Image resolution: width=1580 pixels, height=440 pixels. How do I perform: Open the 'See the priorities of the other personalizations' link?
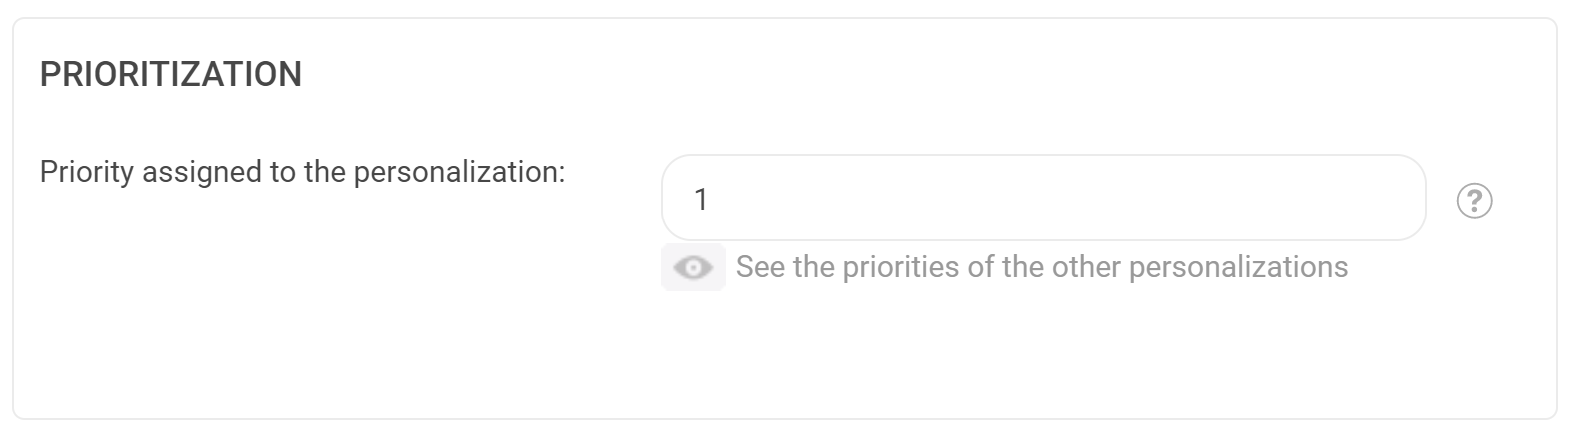tap(1042, 267)
